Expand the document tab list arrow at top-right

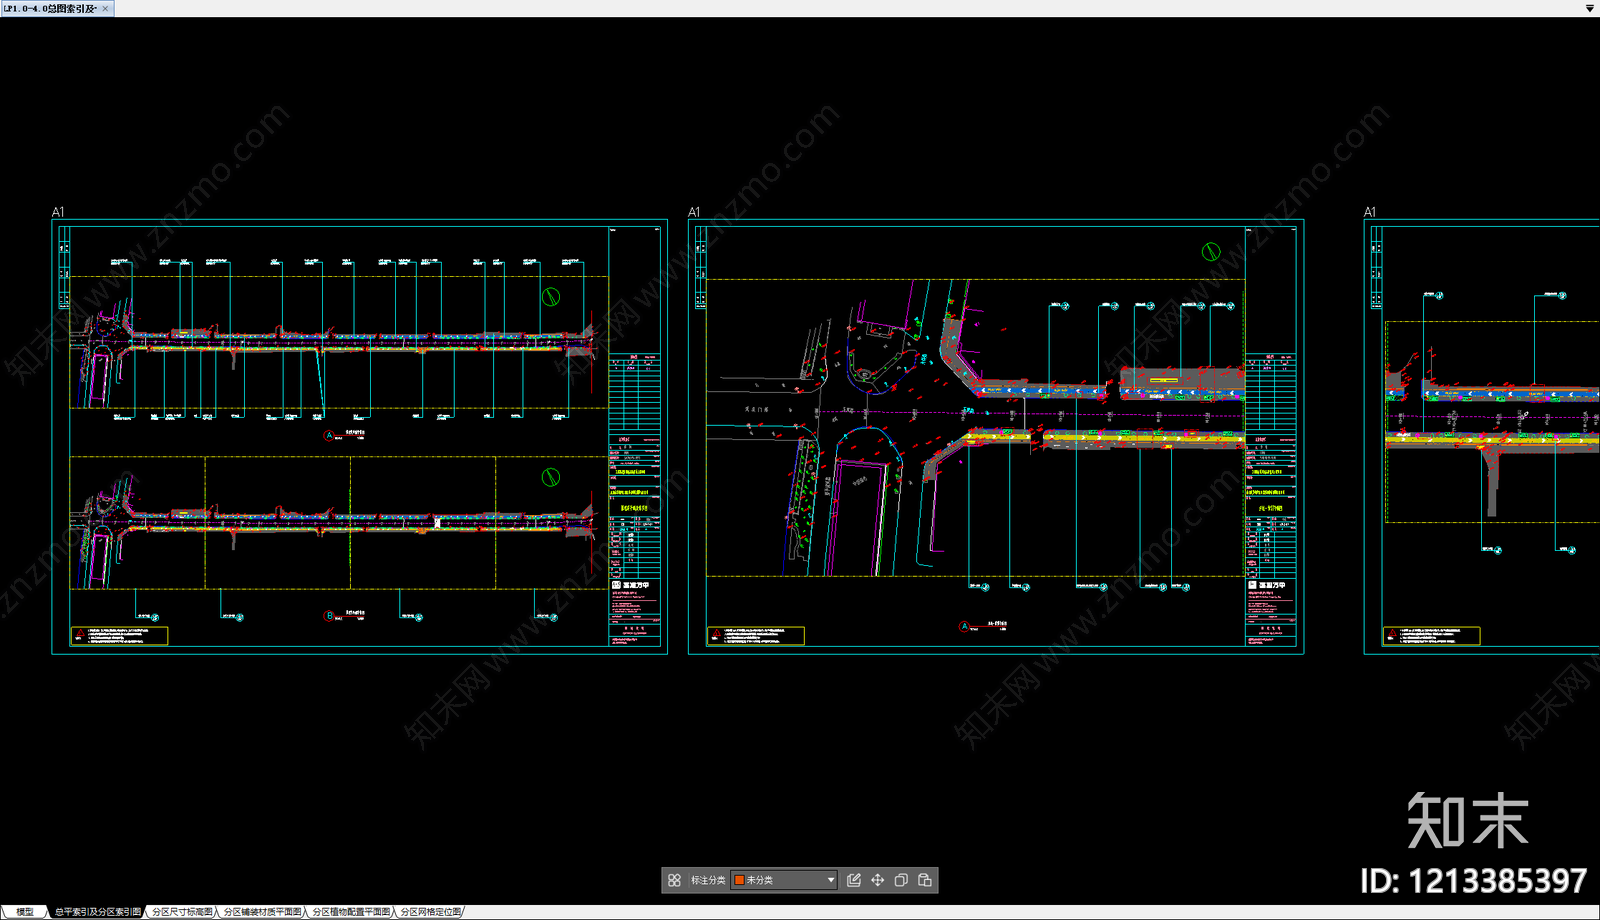click(1589, 8)
